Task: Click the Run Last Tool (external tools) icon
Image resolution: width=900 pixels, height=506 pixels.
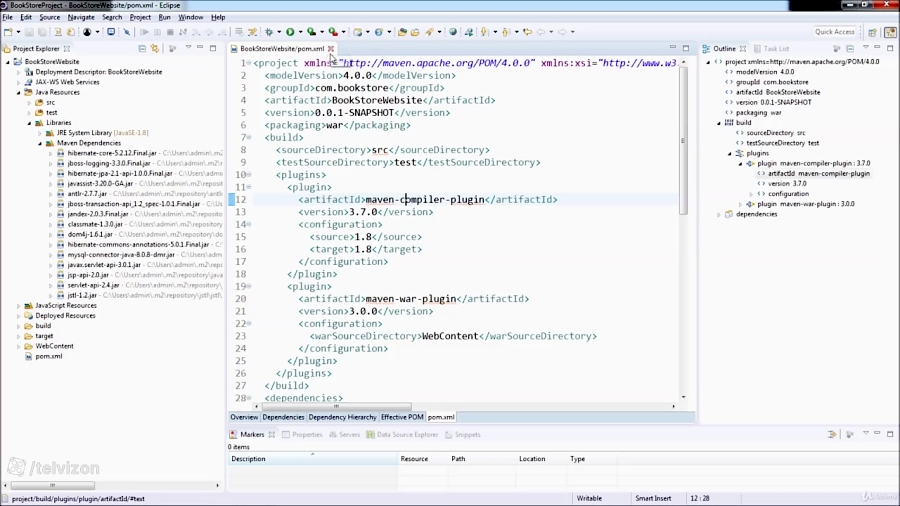Action: click(332, 32)
